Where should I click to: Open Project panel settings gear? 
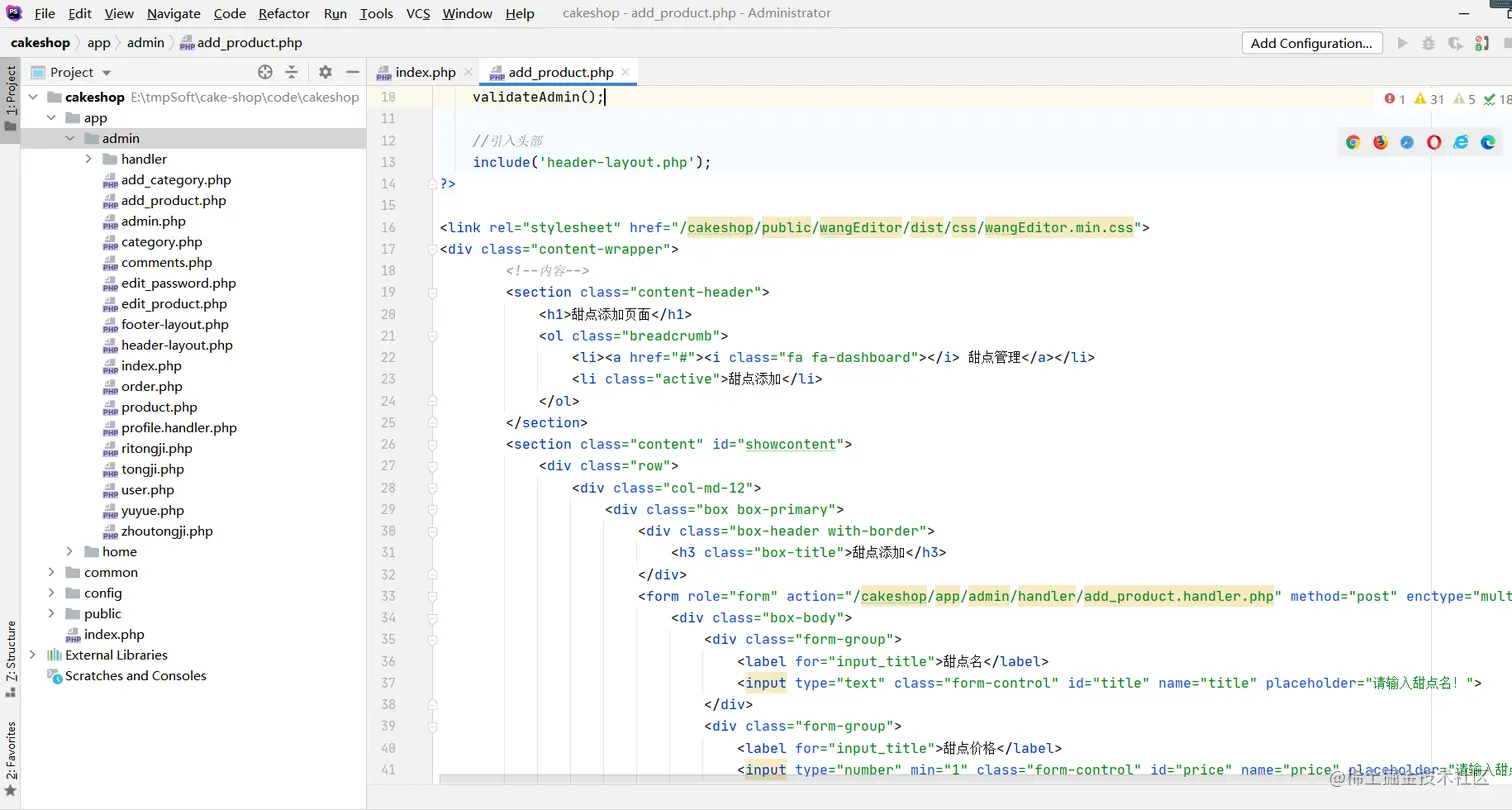[x=325, y=72]
